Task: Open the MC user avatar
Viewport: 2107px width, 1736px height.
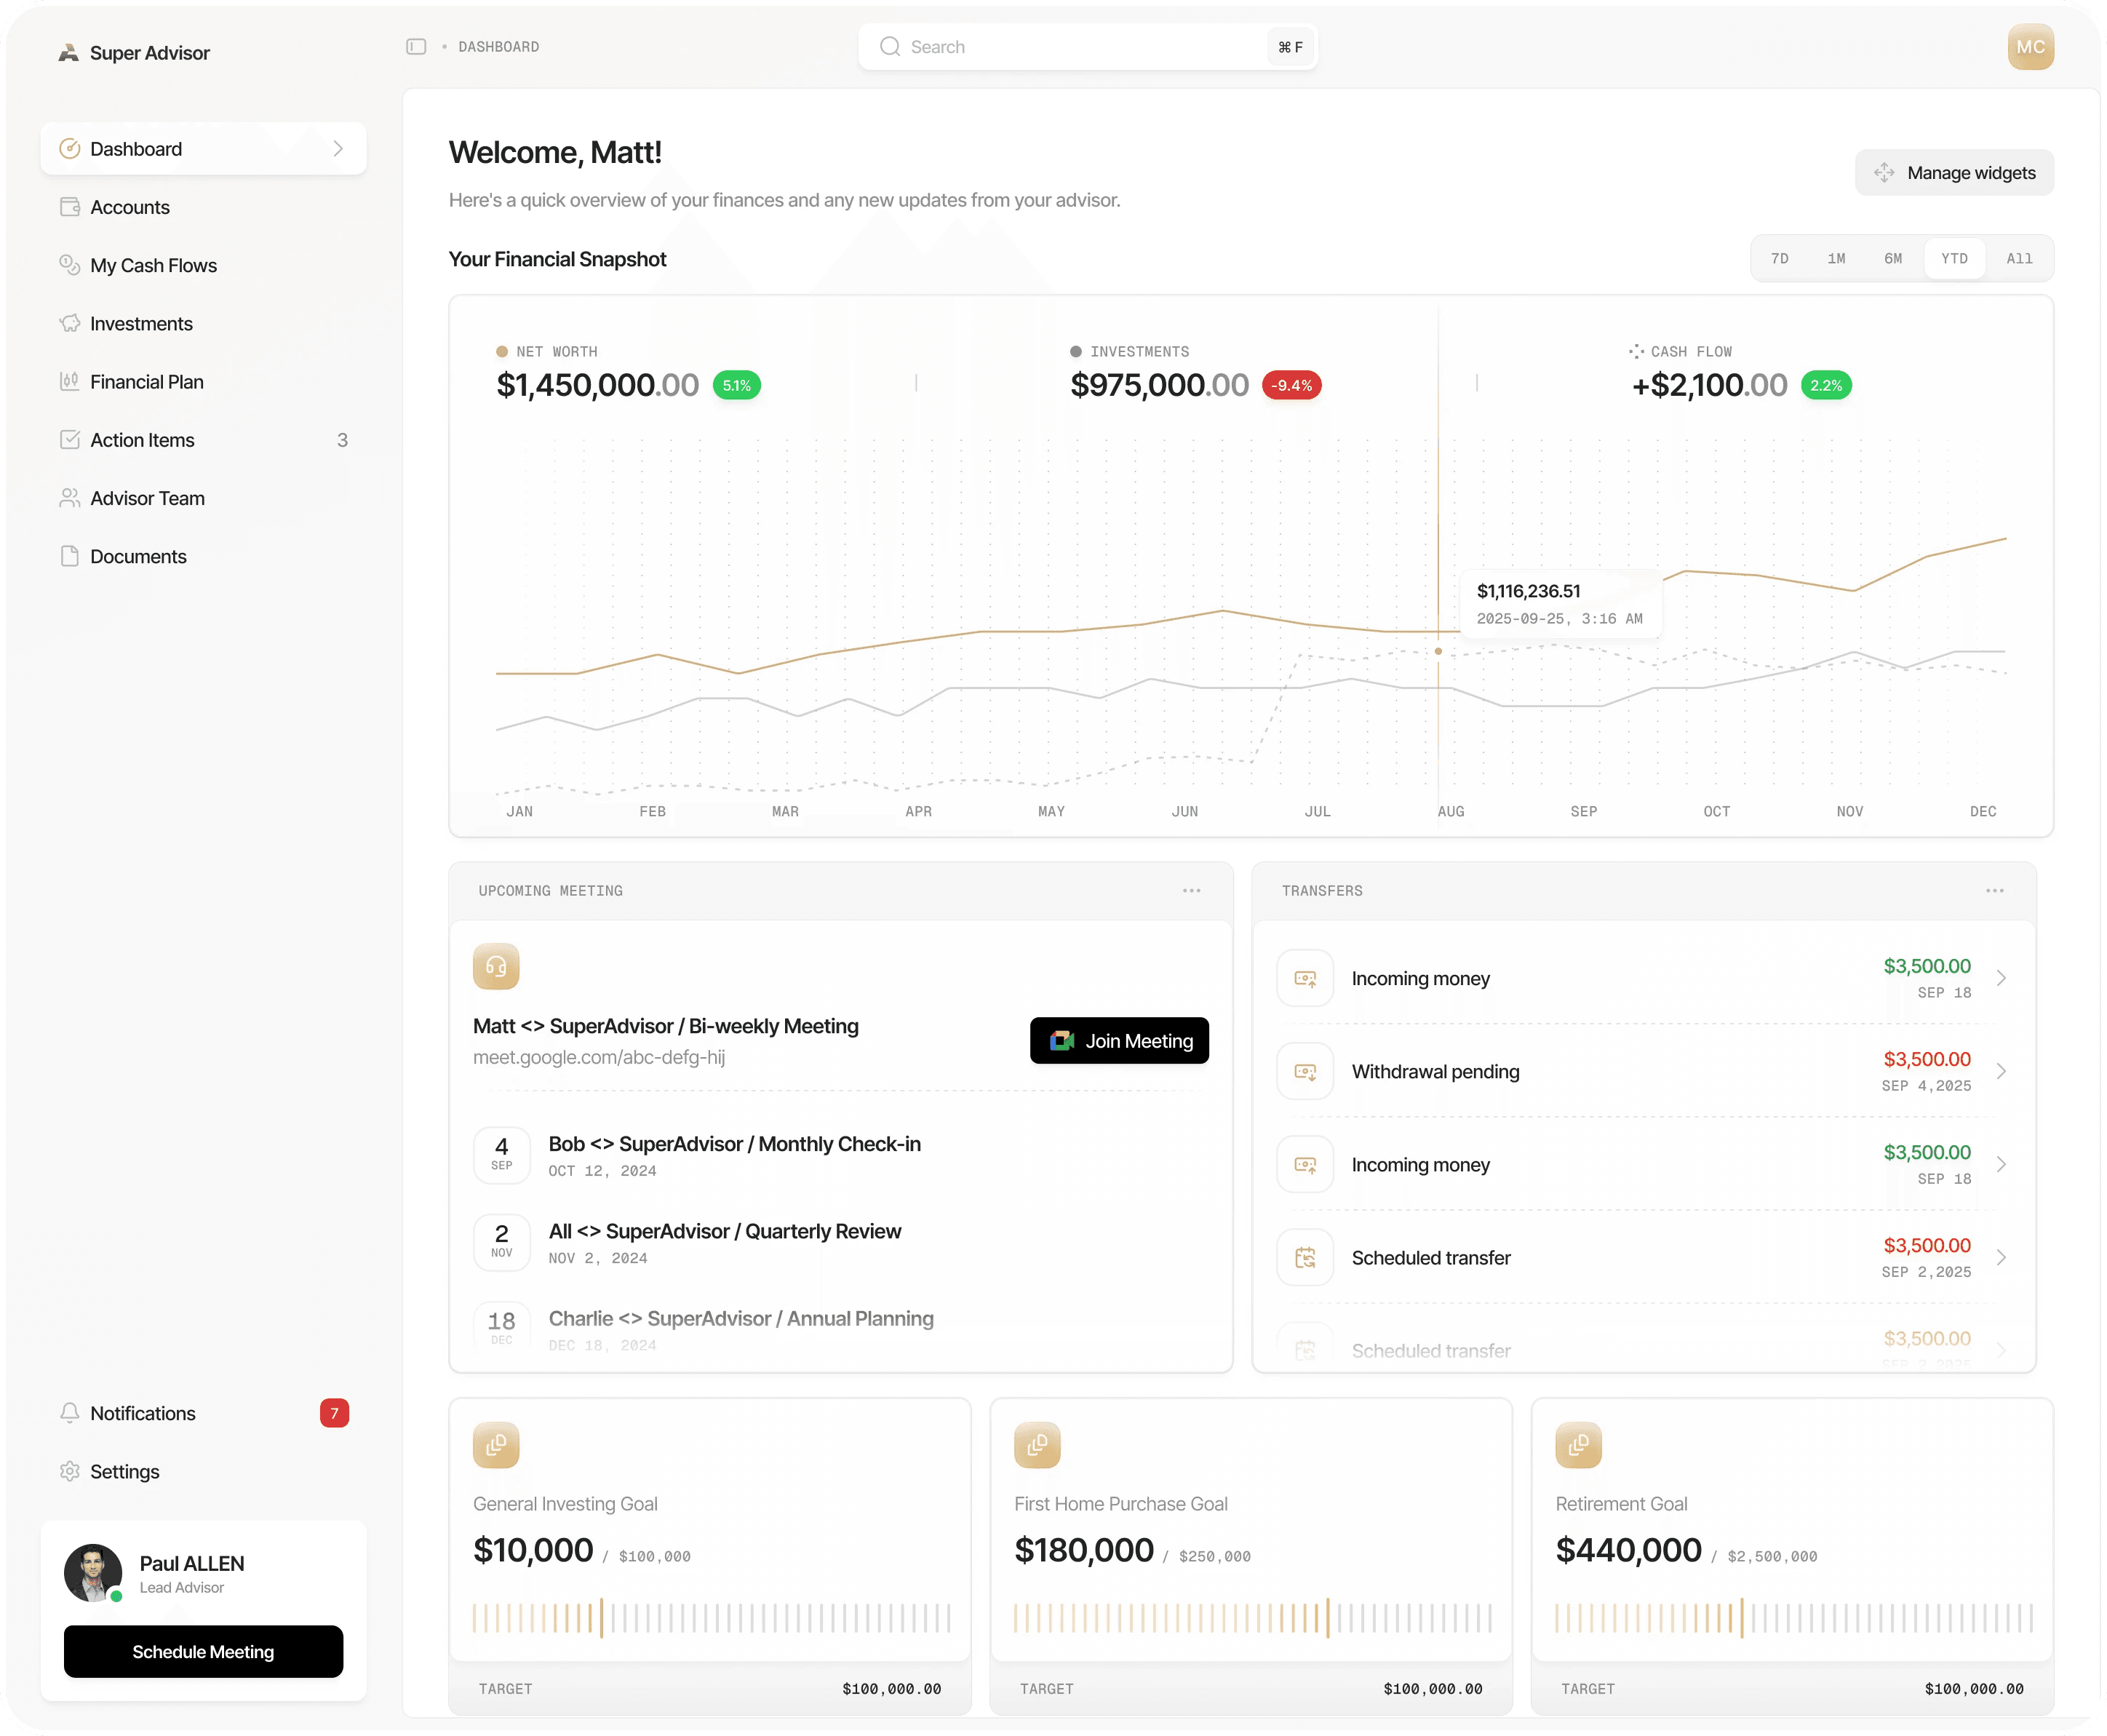Action: (x=2030, y=47)
